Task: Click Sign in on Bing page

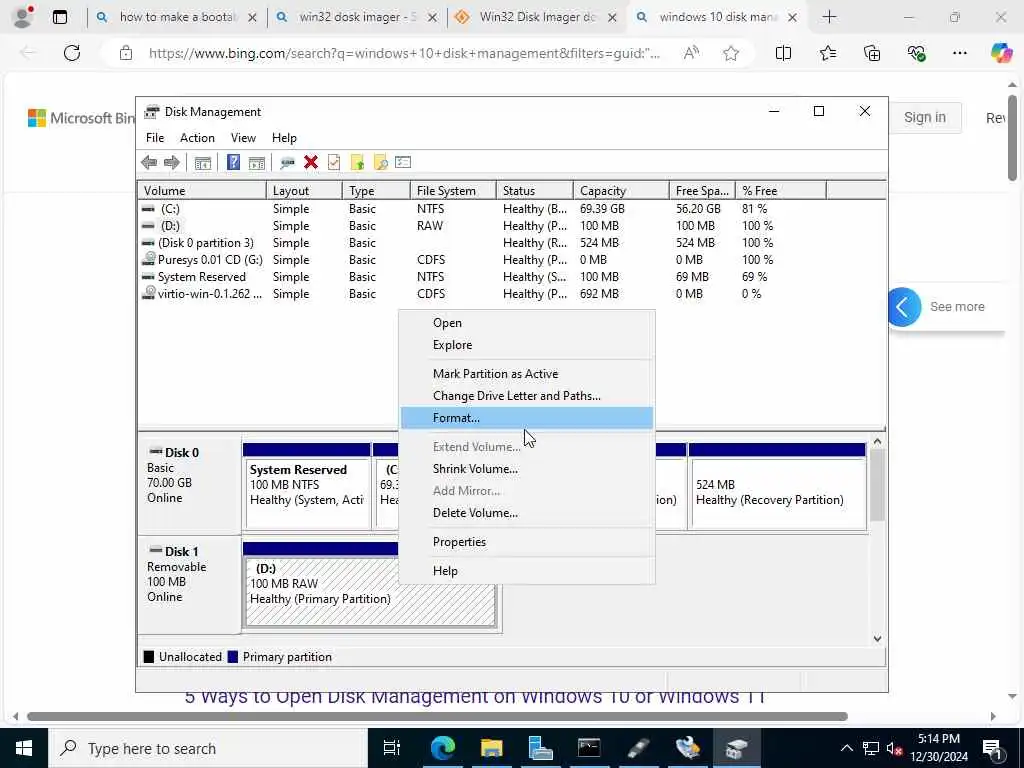Action: click(924, 118)
